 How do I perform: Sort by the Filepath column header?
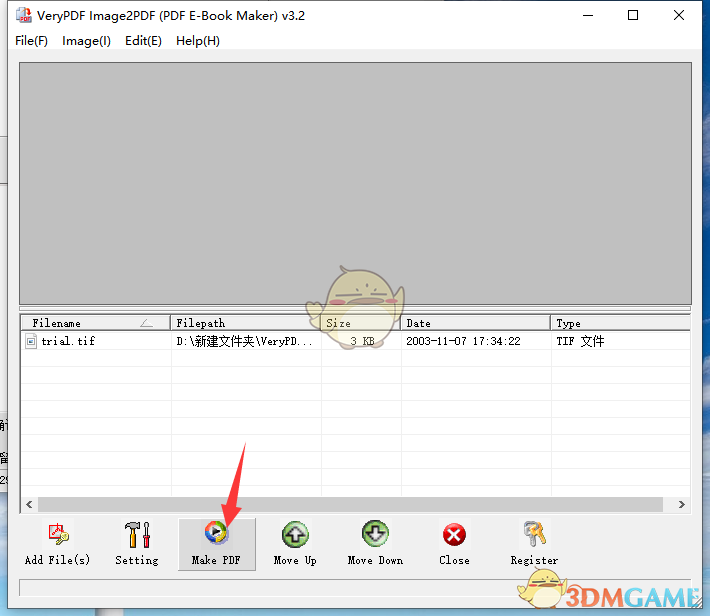pos(245,323)
